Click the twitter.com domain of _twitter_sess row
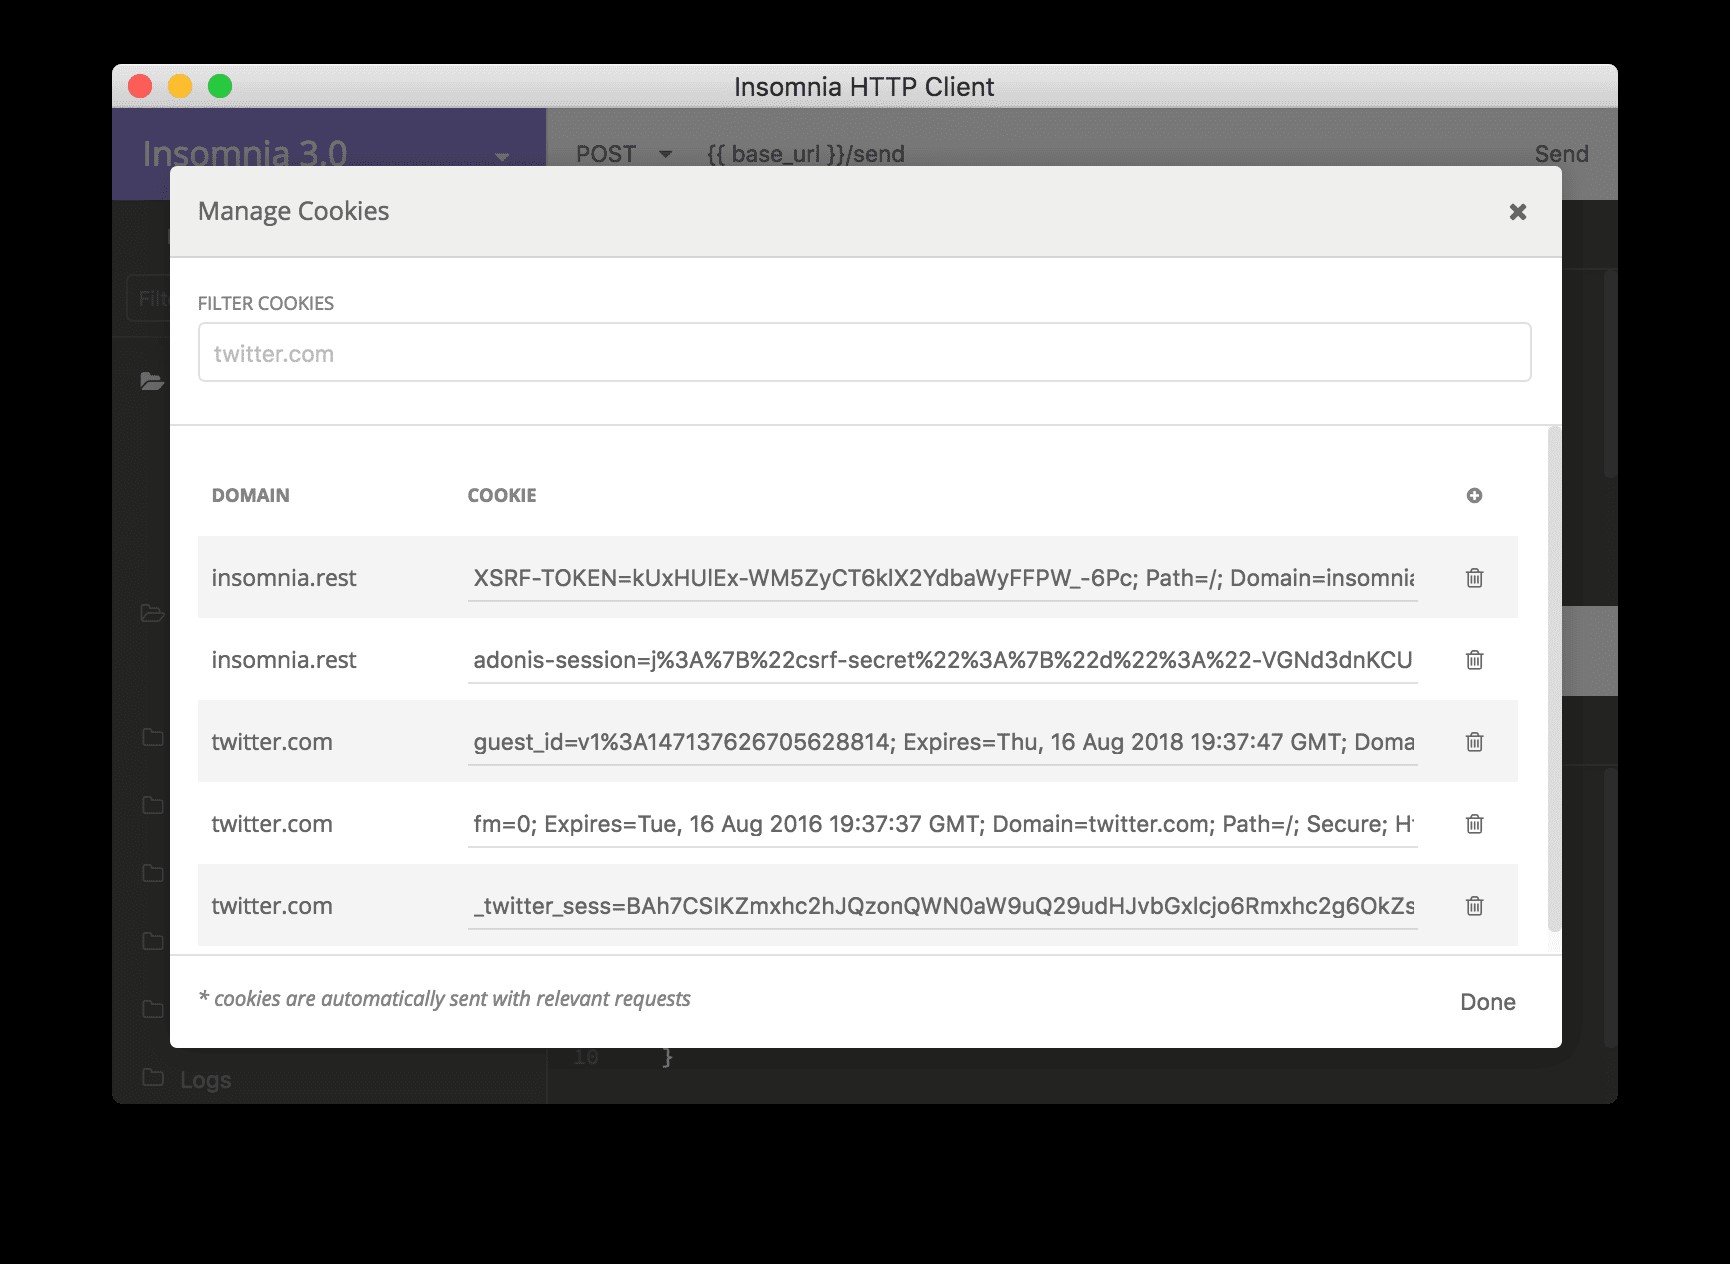This screenshot has width=1730, height=1264. (272, 906)
